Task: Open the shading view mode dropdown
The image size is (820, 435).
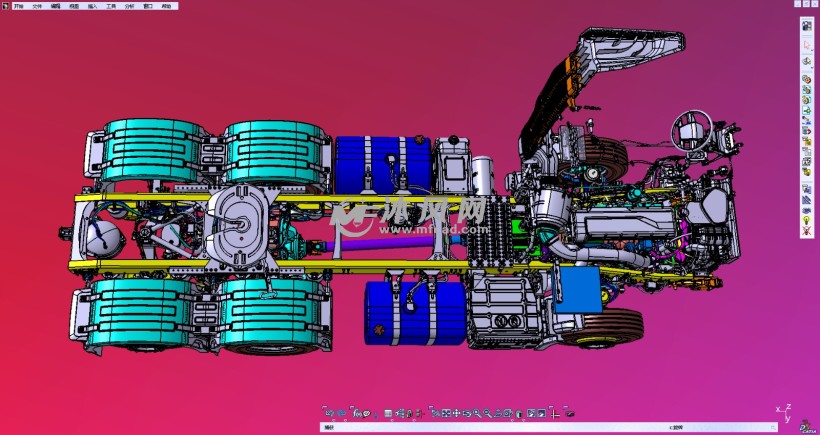Action: 519,413
